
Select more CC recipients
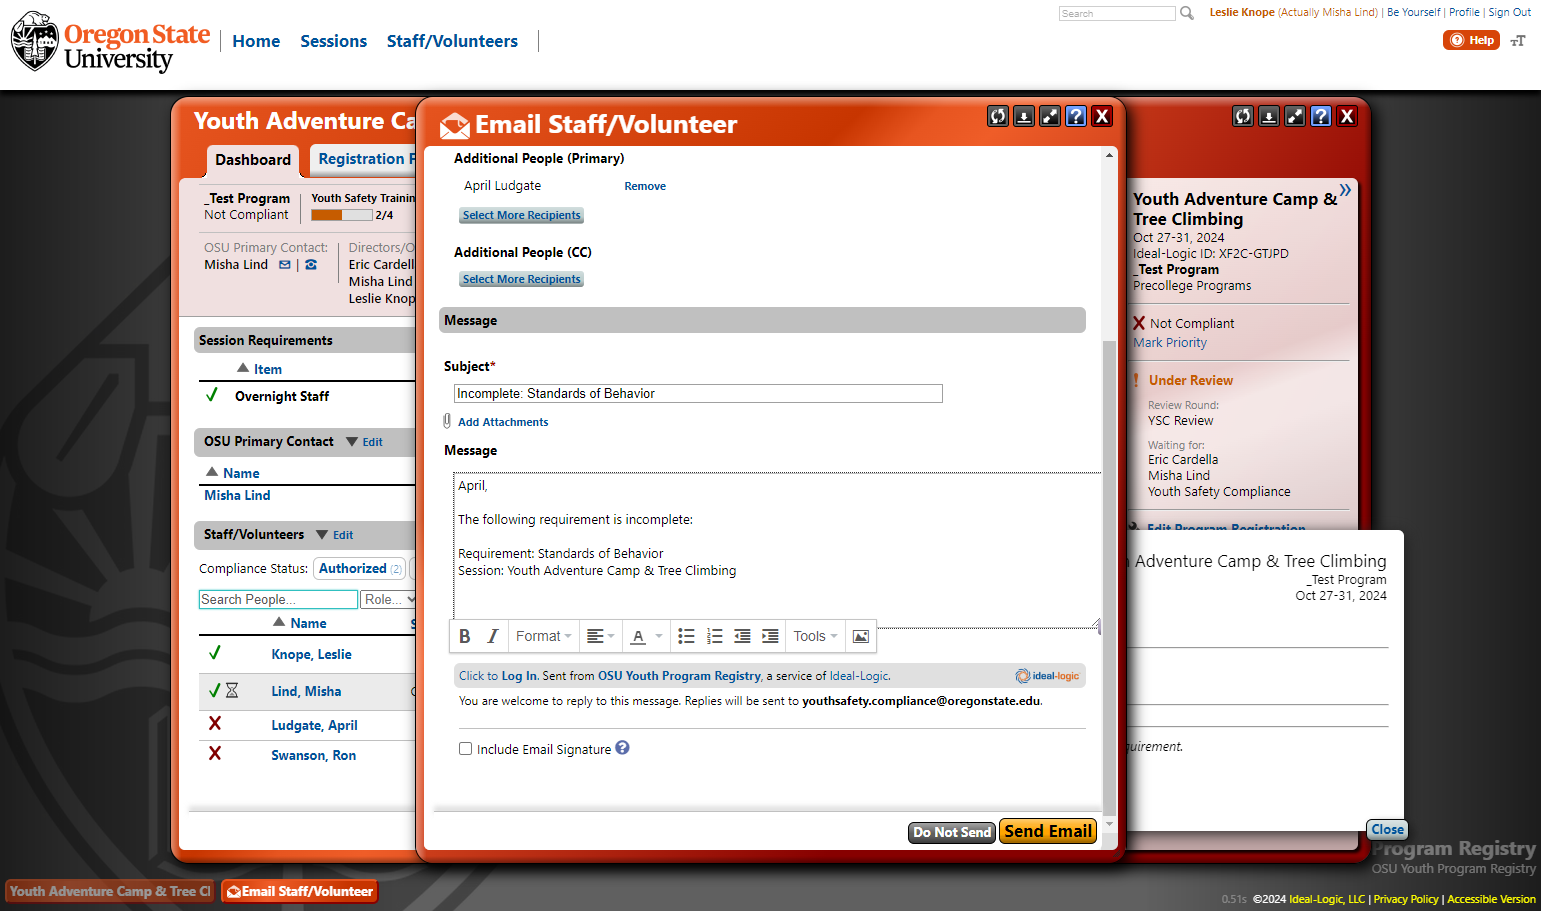coord(521,279)
